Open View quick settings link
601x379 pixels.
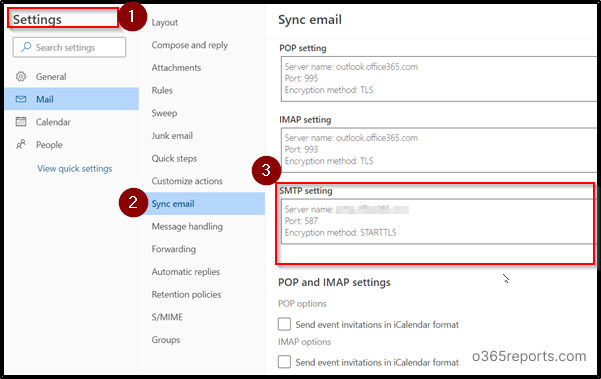[75, 169]
